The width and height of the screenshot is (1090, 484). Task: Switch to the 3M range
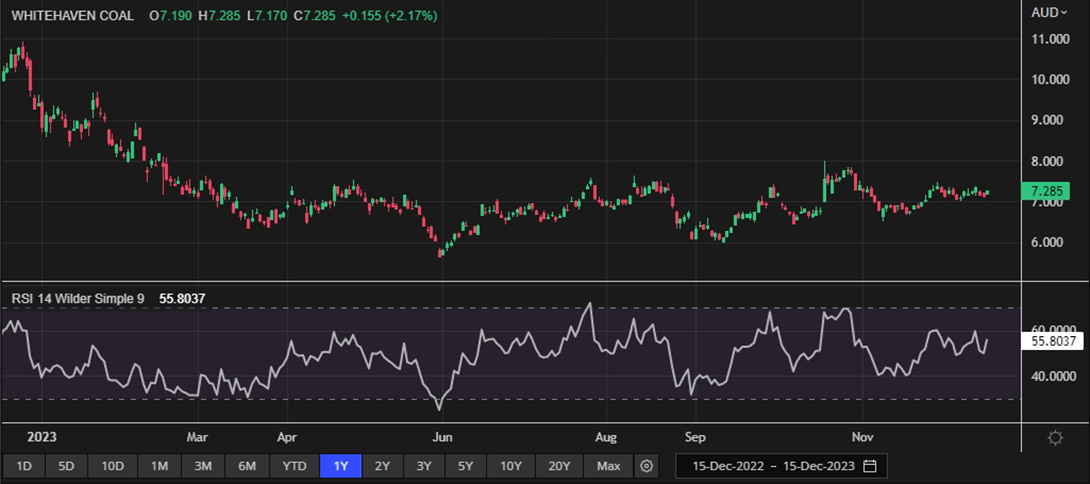(202, 466)
